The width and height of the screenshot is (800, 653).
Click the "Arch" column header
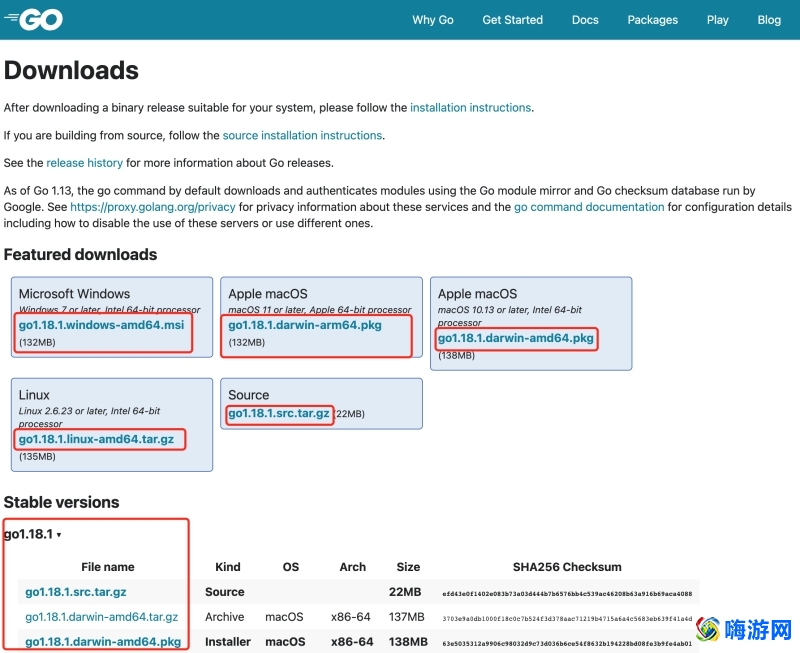[x=353, y=567]
